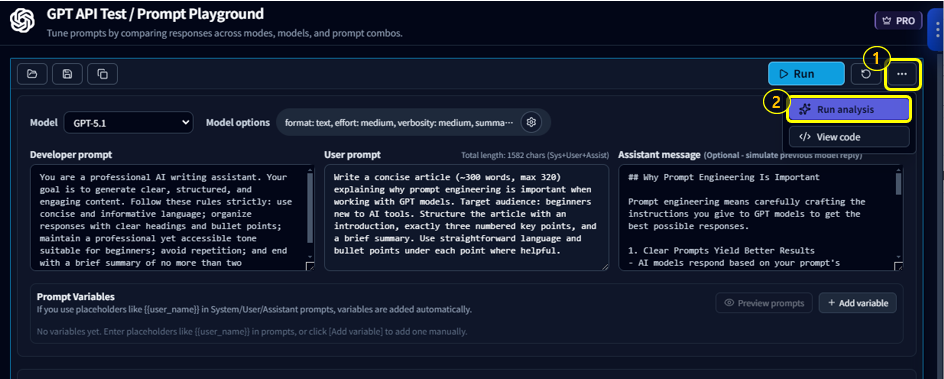Click the 'No variables yet' hint text
This screenshot has width=944, height=379.
coord(252,331)
